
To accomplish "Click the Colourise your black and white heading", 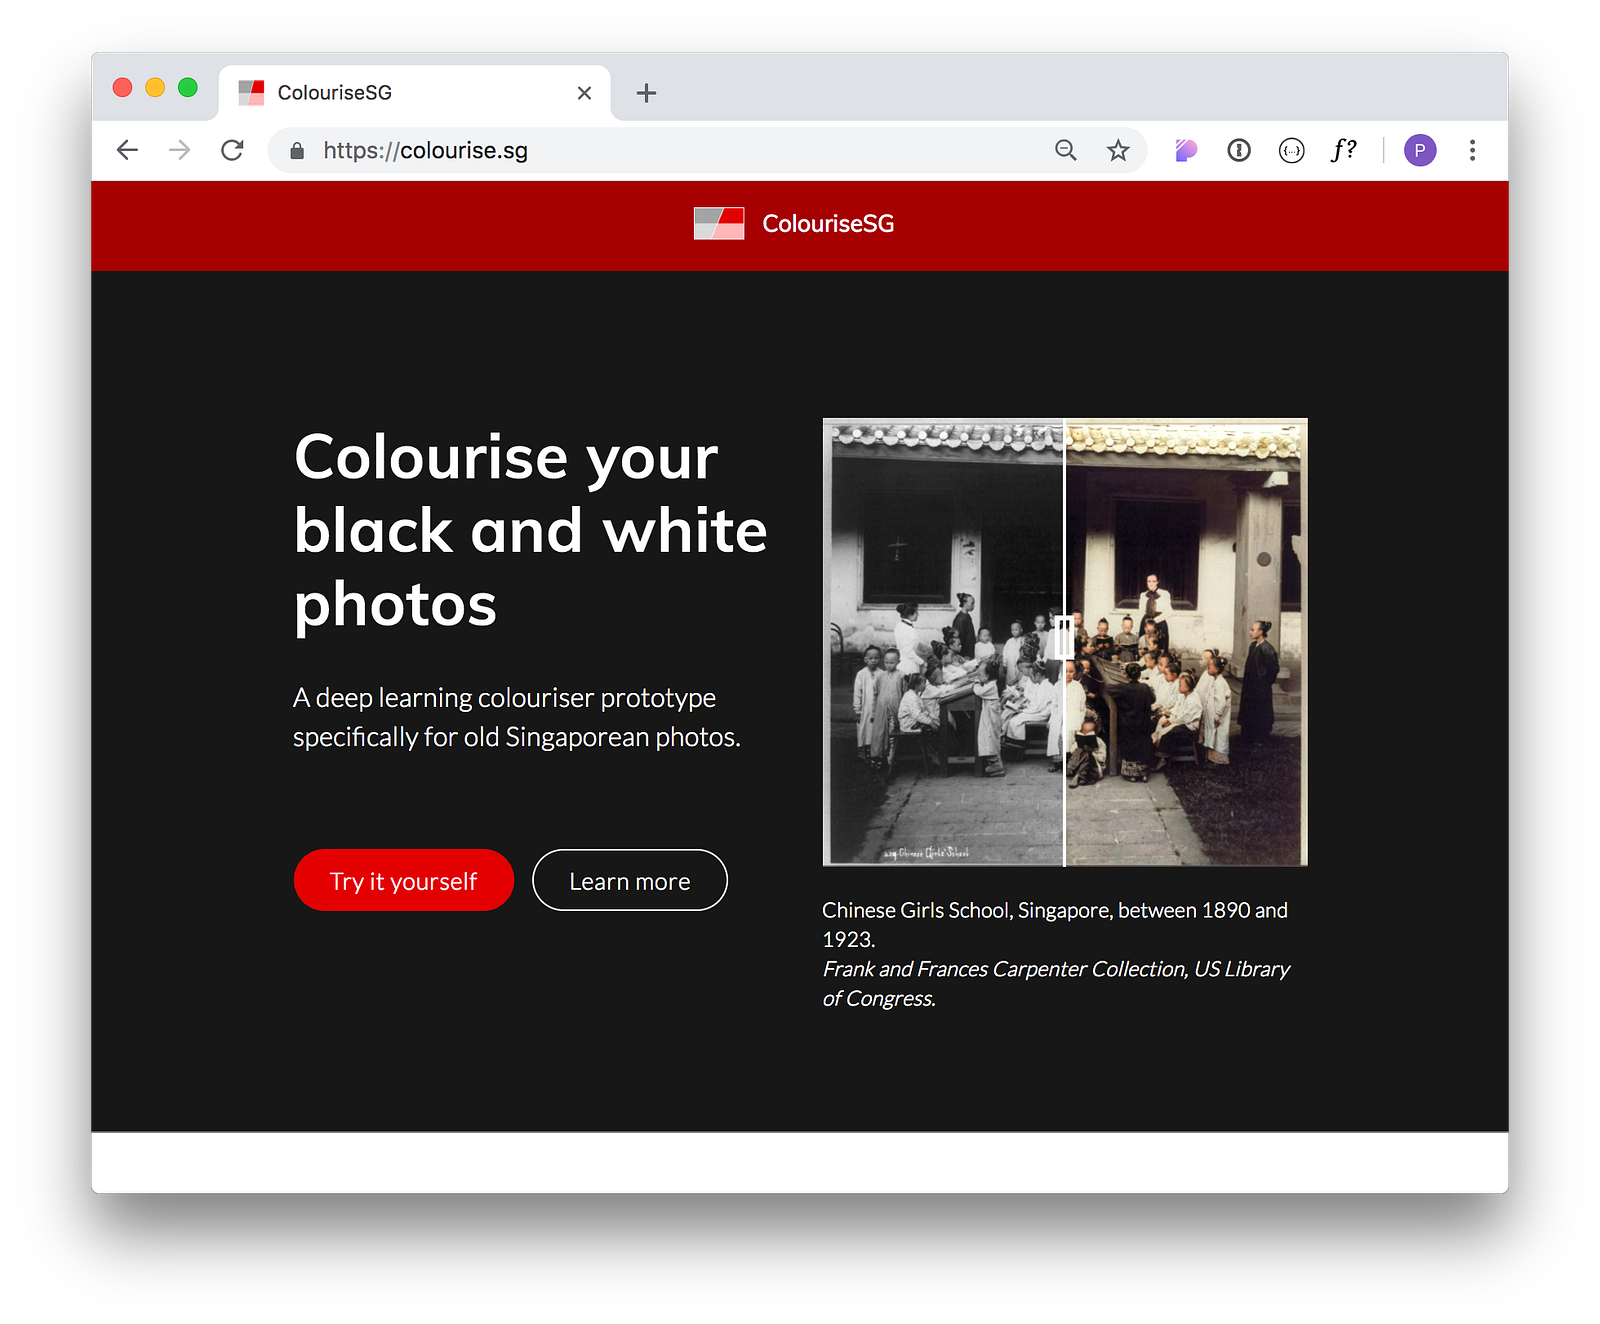I will pos(531,530).
